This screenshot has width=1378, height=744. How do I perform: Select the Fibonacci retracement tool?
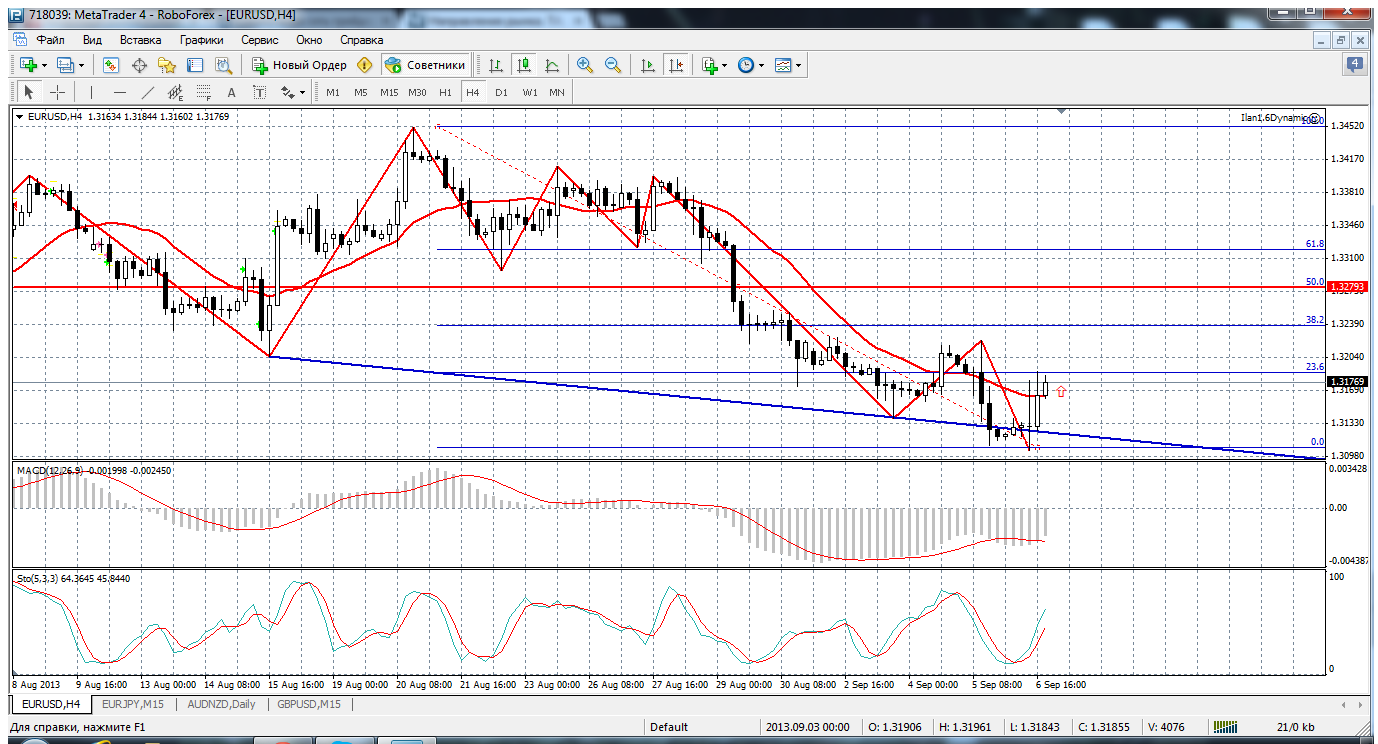[205, 93]
